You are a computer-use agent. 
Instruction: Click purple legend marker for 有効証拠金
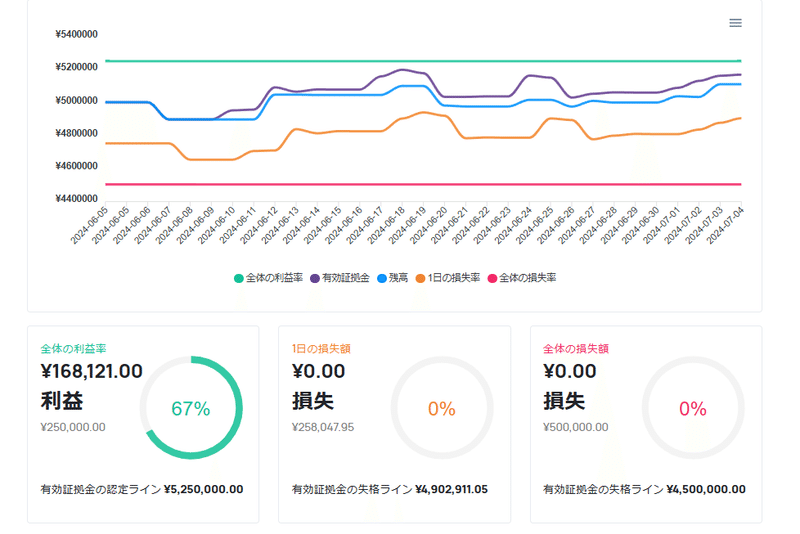click(x=315, y=278)
